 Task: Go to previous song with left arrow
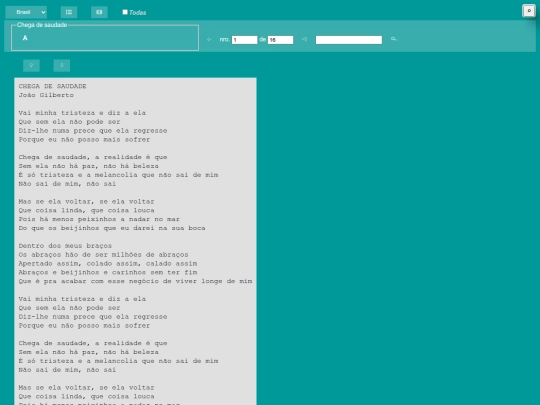(209, 39)
